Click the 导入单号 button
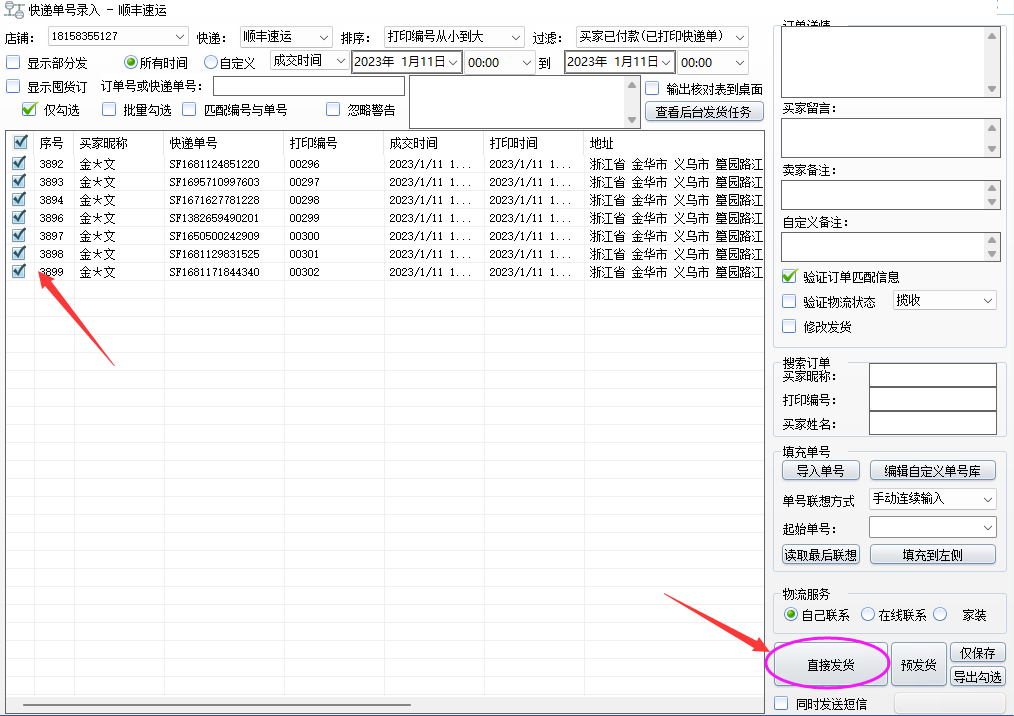The width and height of the screenshot is (1014, 716). [x=820, y=471]
